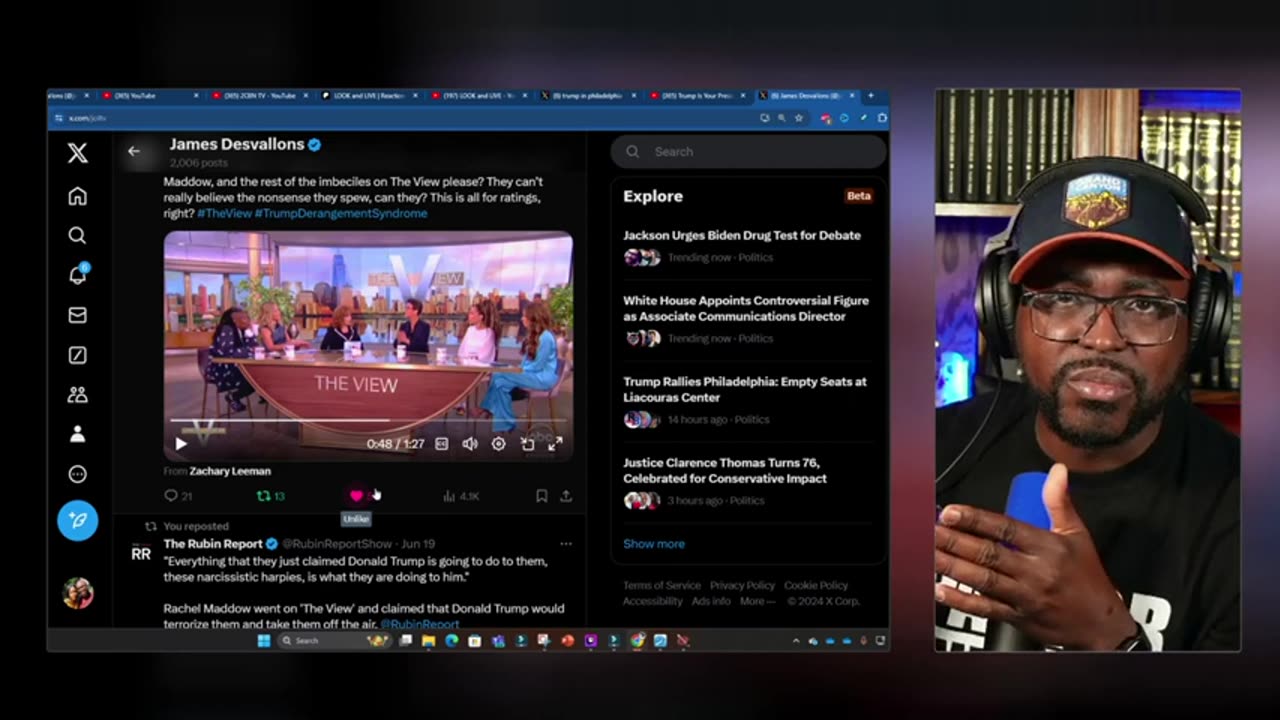Seek on the video progress bar
The height and width of the screenshot is (720, 1280).
367,421
